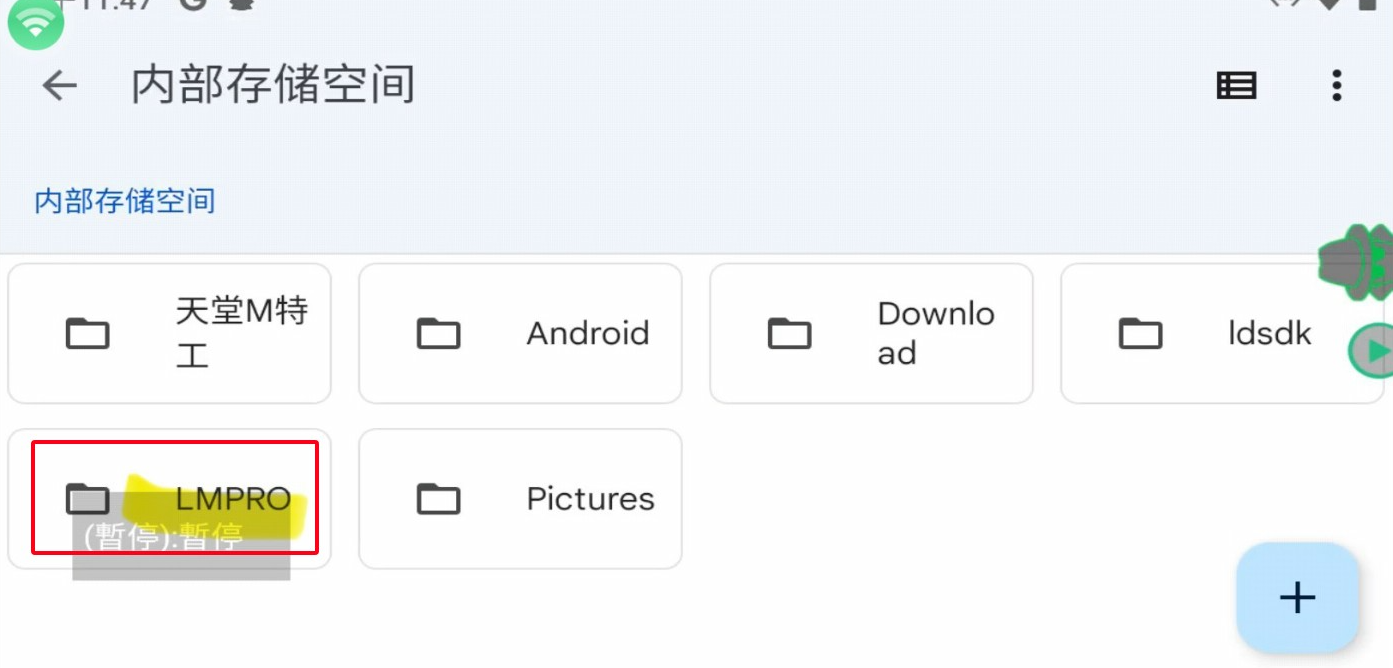This screenshot has width=1393, height=668.
Task: Click the folder icon beside ldsdk
Action: point(1140,333)
